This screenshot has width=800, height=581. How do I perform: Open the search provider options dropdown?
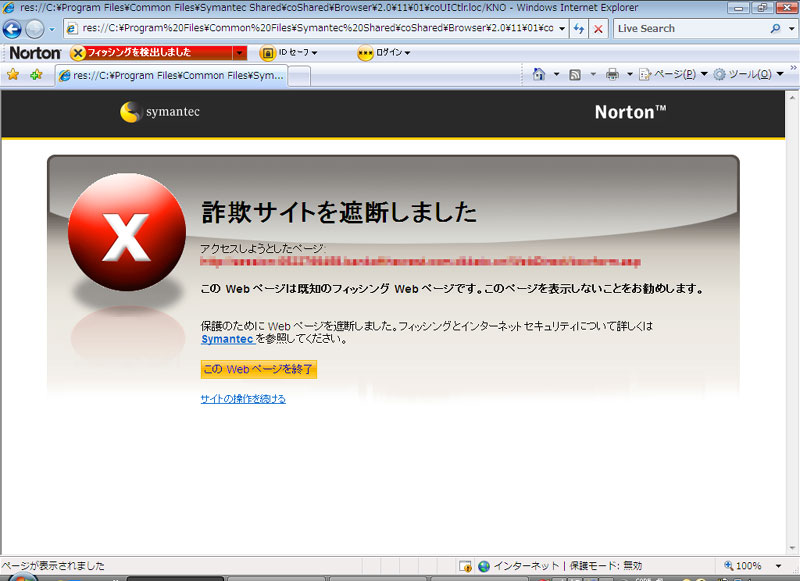(x=791, y=29)
